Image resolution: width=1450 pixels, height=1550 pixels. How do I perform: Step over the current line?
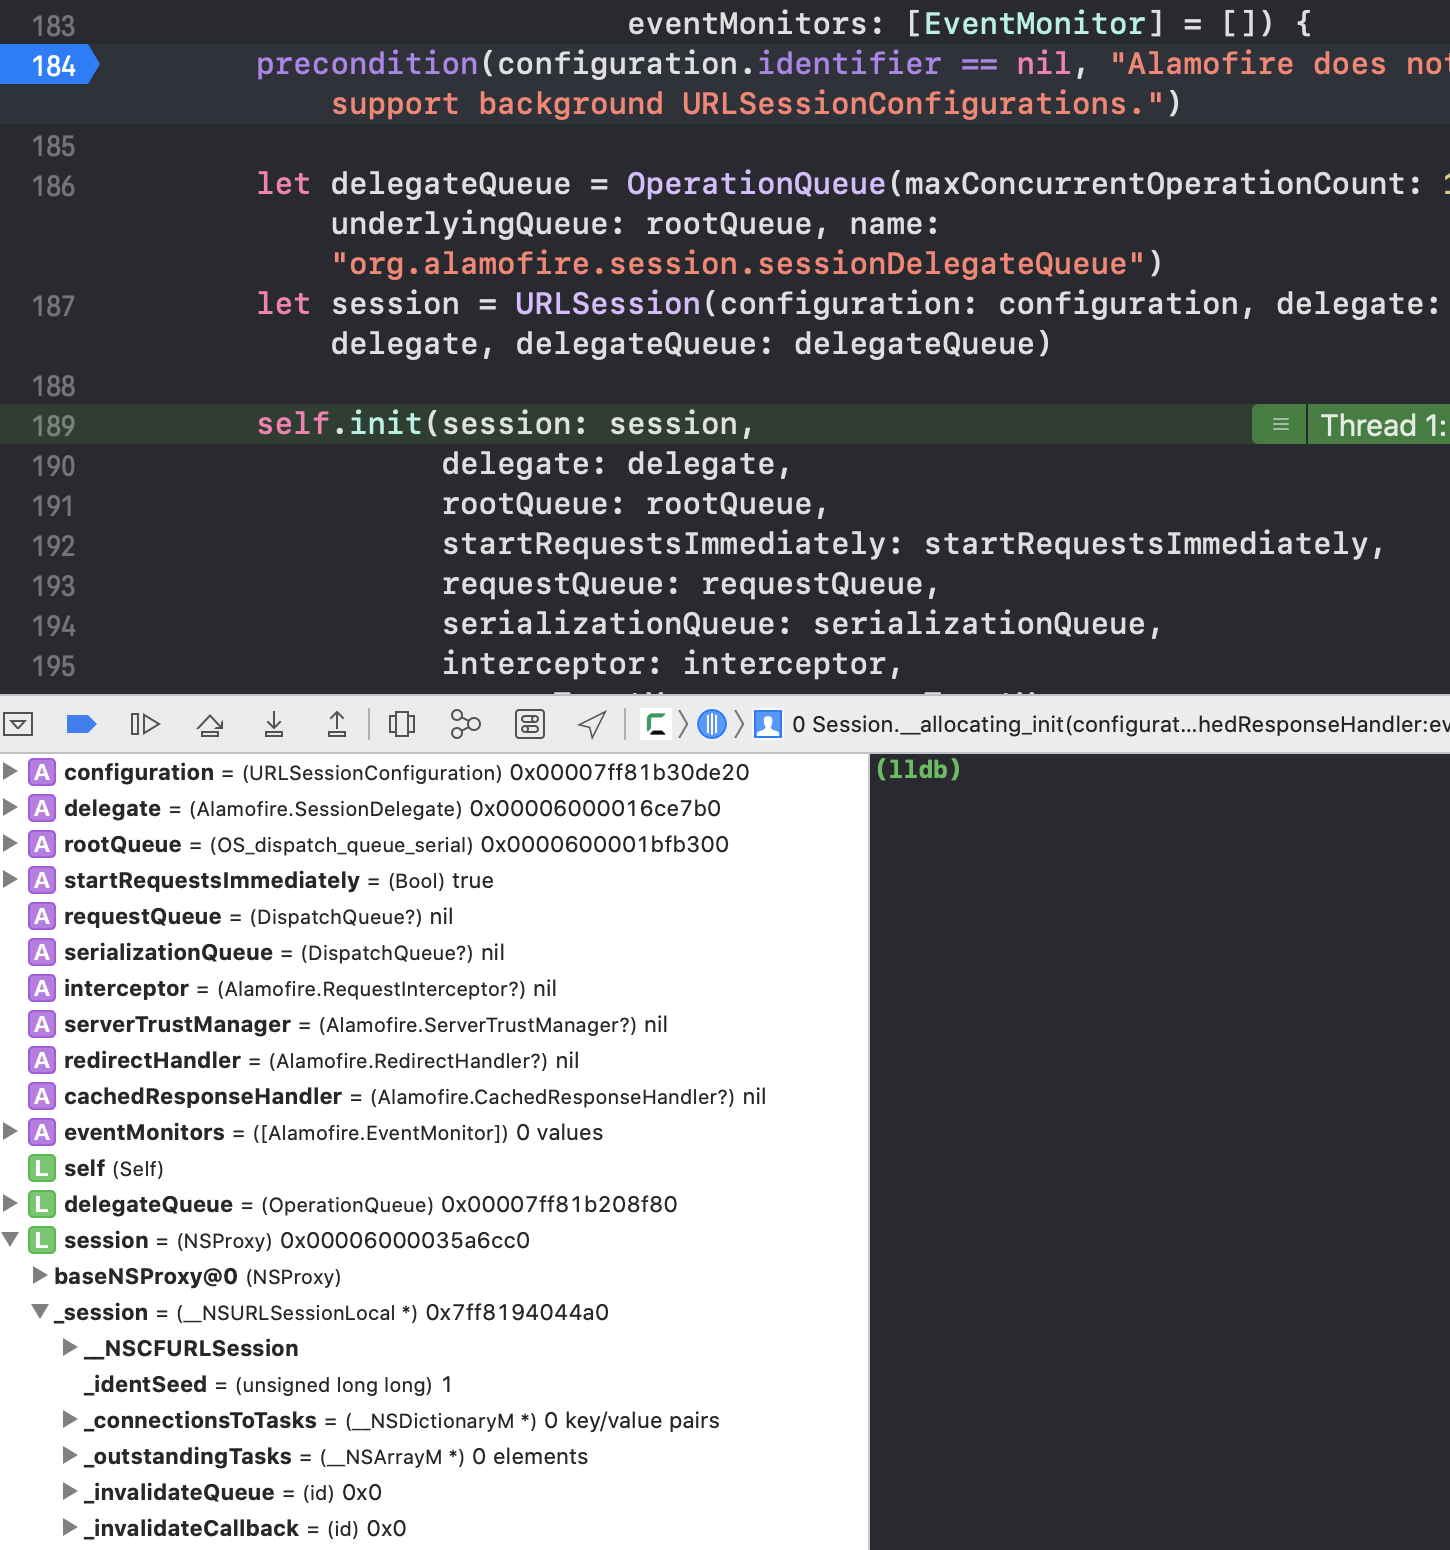[x=210, y=724]
